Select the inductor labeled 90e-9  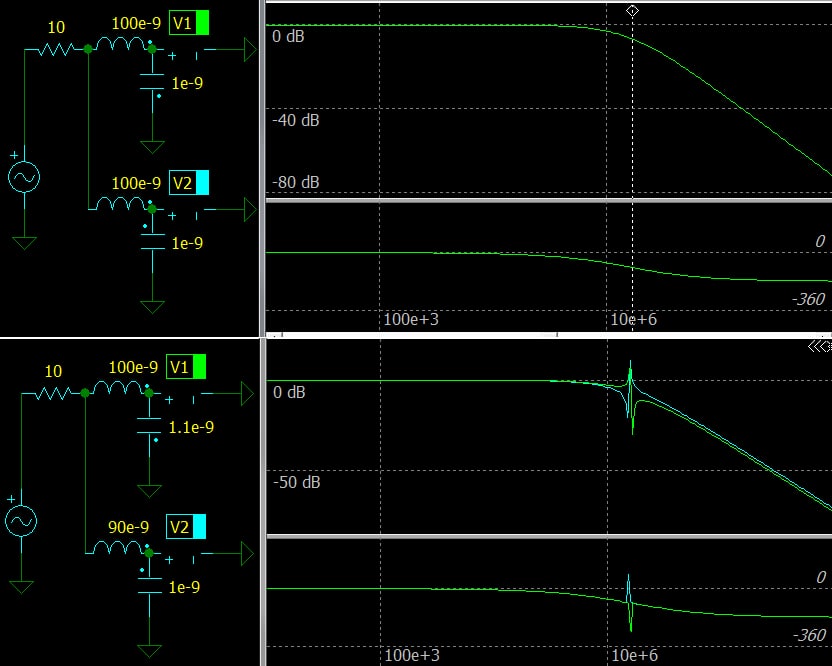pyautogui.click(x=117, y=548)
